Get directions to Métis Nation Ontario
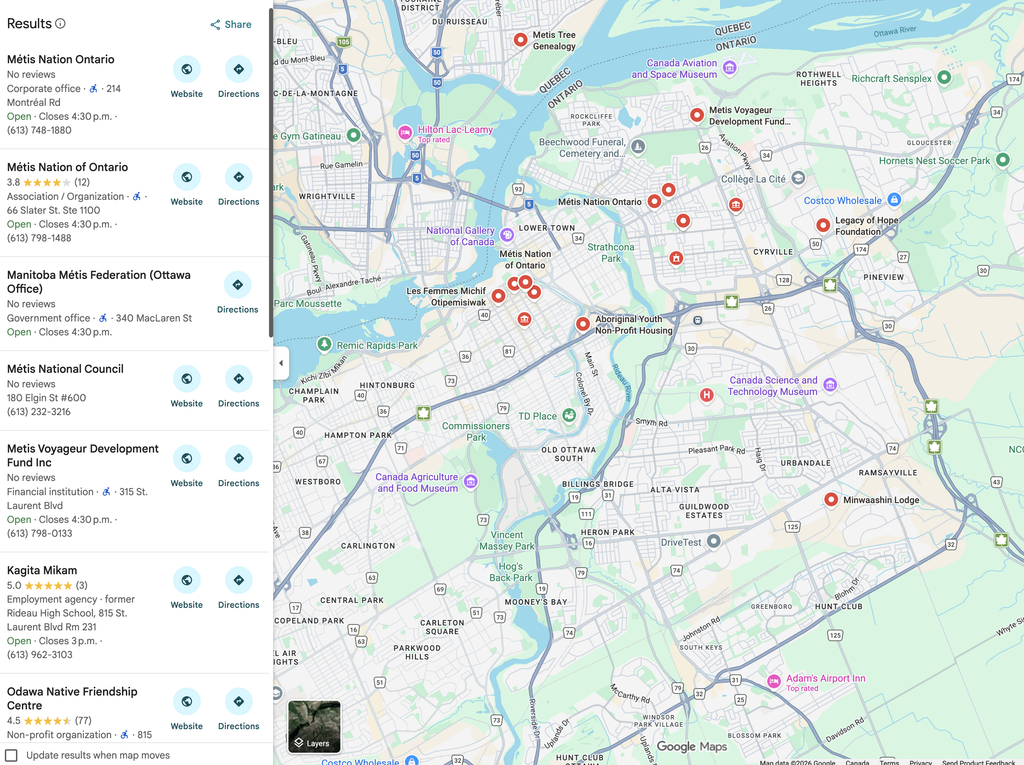 [x=238, y=69]
